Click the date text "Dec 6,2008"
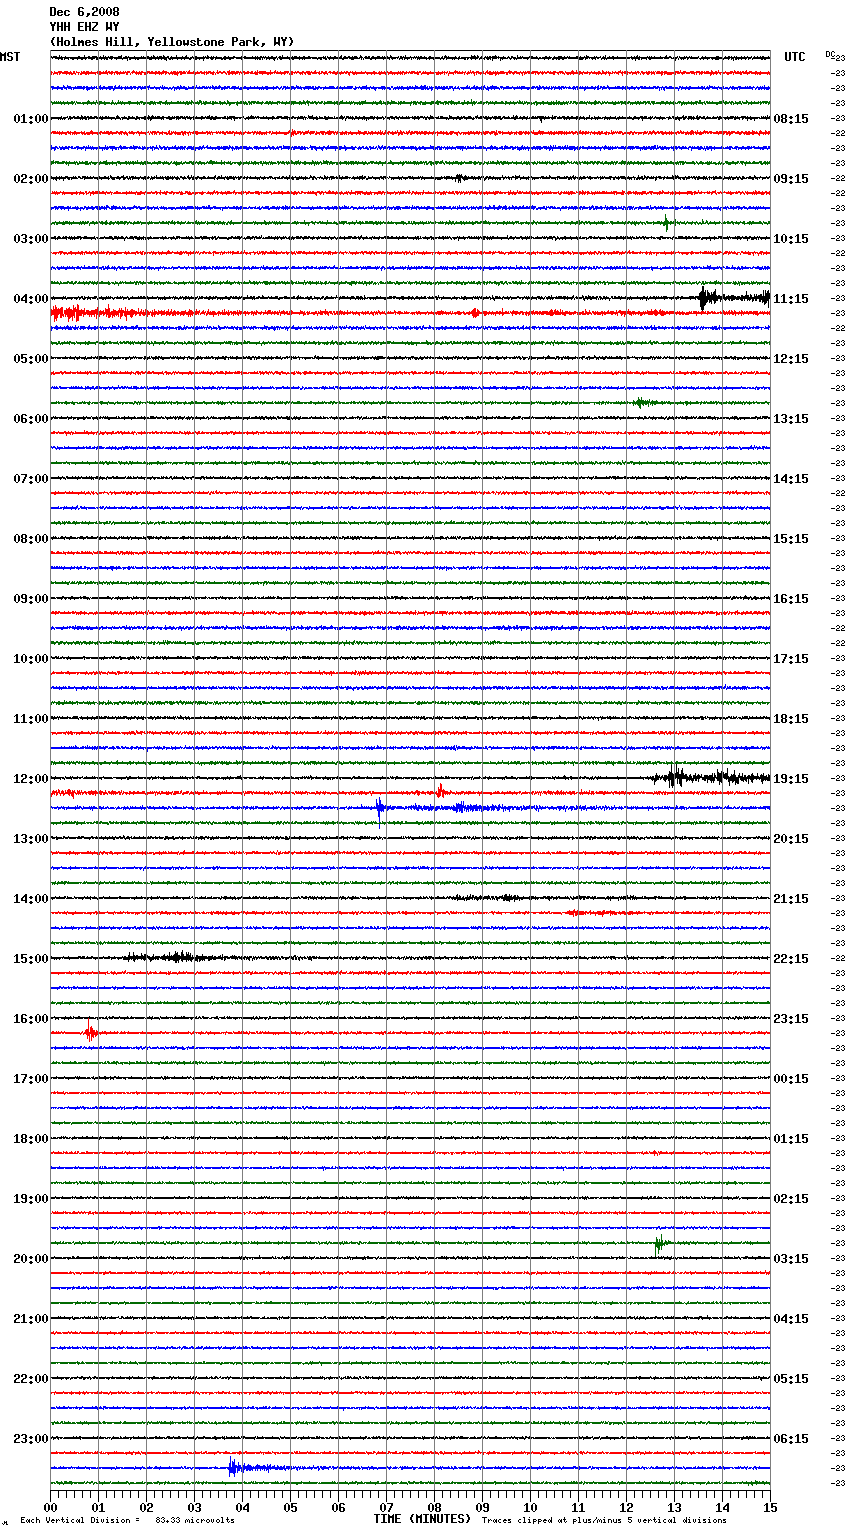850x1534 pixels. [84, 12]
